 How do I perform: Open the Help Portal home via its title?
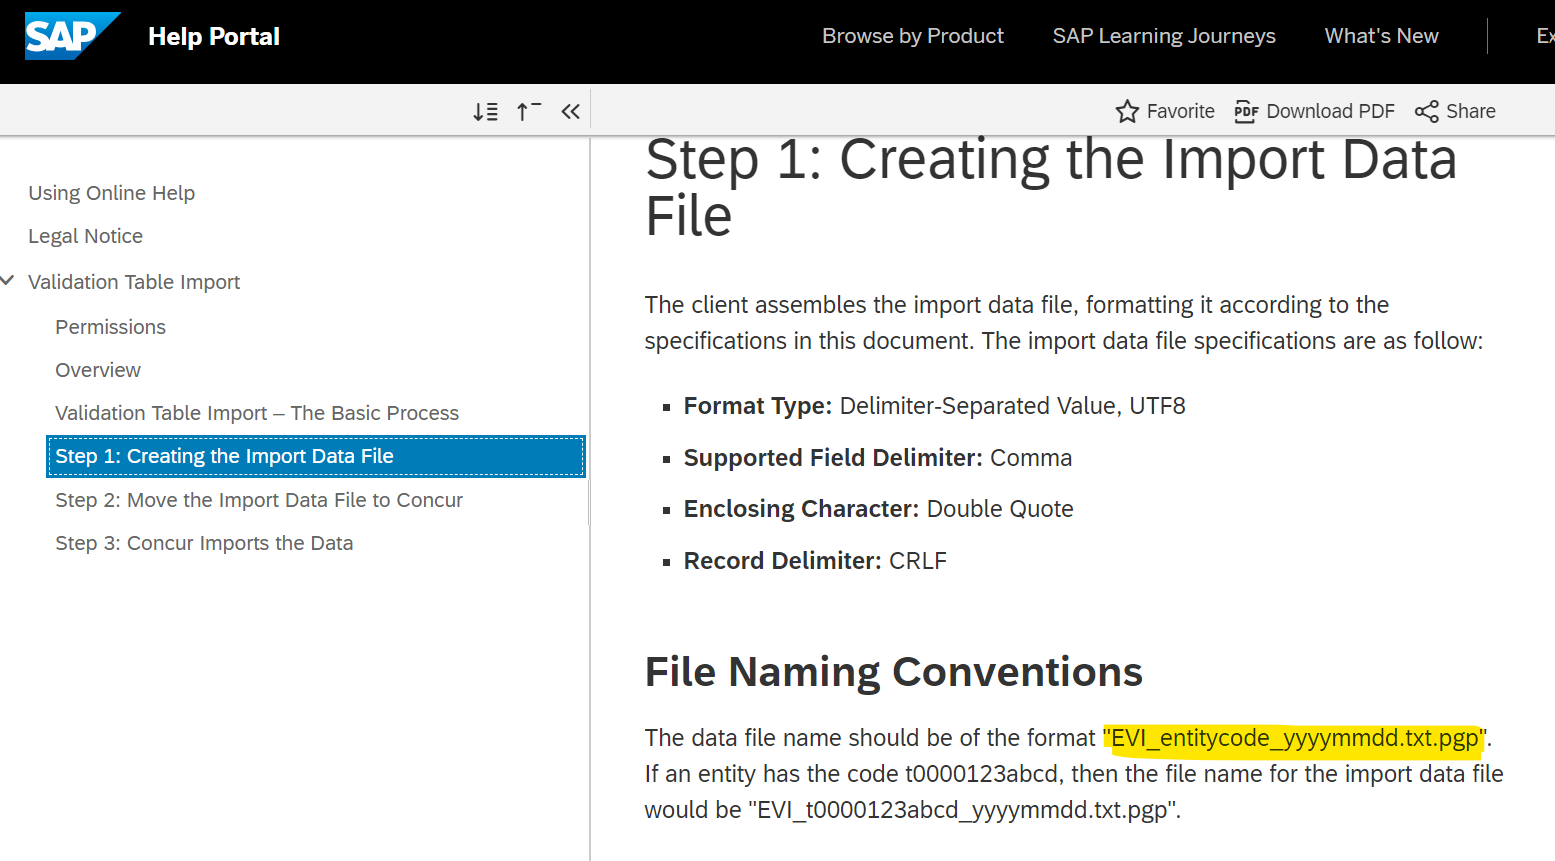click(213, 36)
